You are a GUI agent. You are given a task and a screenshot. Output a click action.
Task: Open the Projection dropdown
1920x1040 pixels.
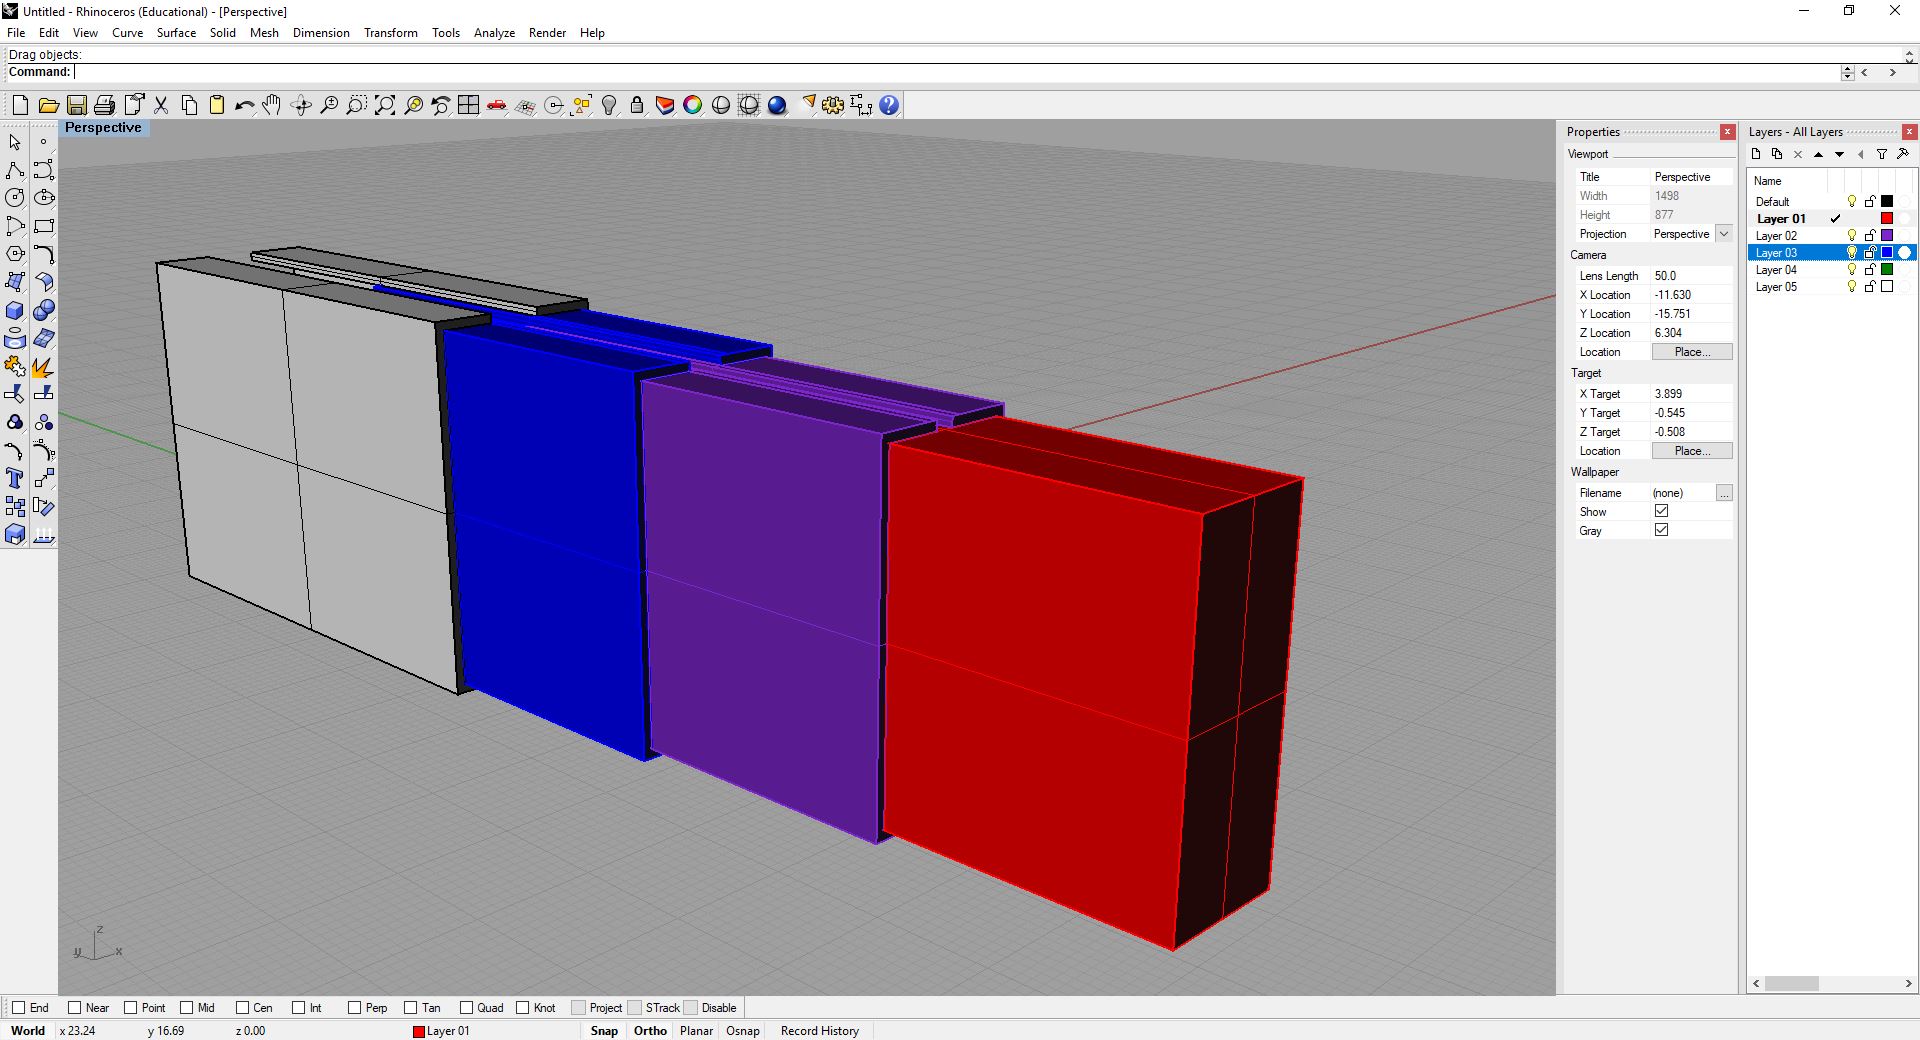[1723, 234]
